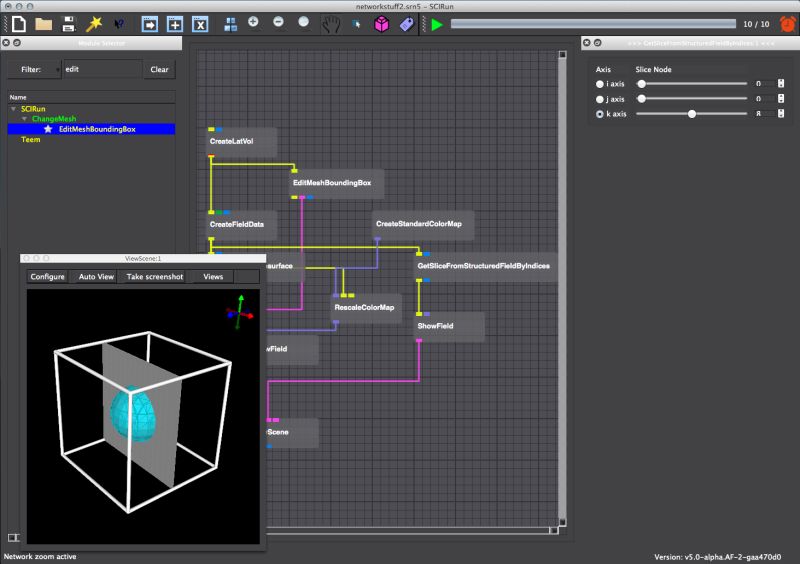Open a network from folder icon
This screenshot has width=800, height=564.
(43, 24)
